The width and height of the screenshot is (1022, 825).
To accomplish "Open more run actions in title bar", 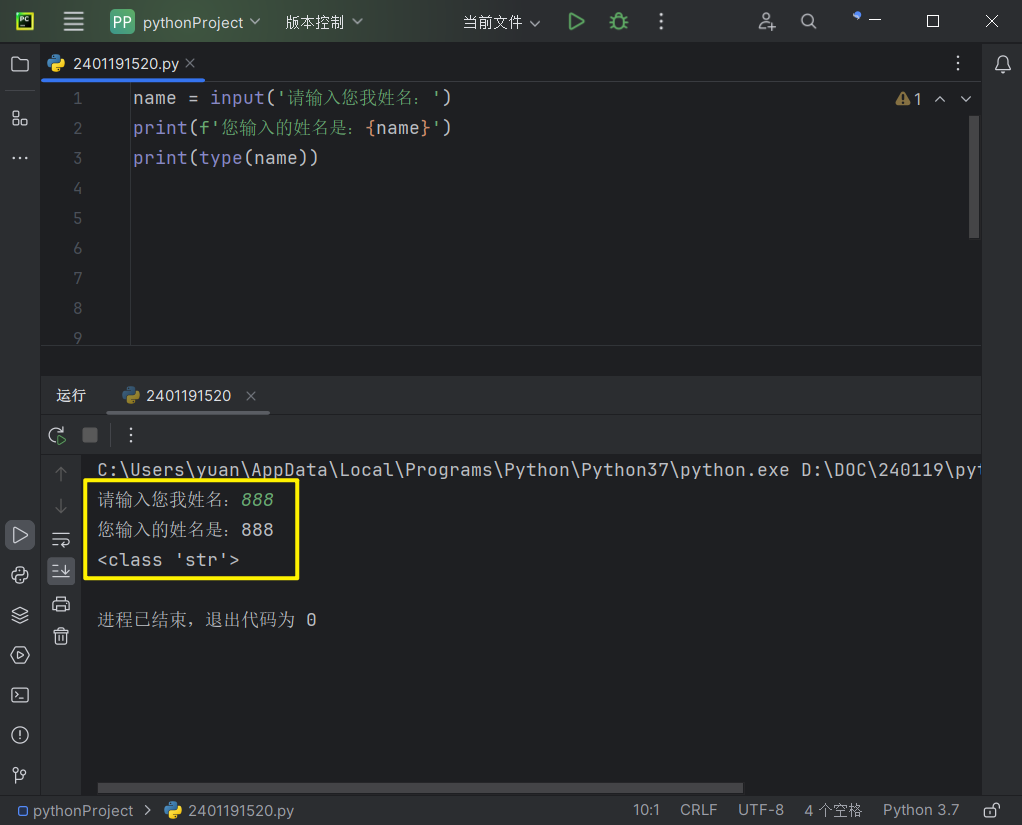I will 661,22.
